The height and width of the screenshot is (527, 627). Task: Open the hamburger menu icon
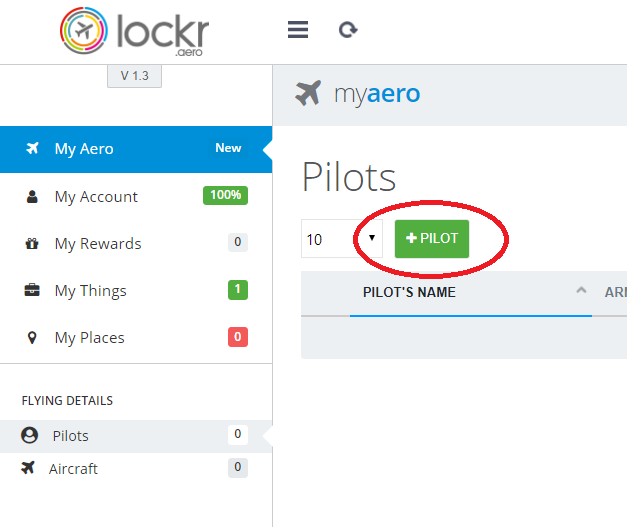point(298,29)
